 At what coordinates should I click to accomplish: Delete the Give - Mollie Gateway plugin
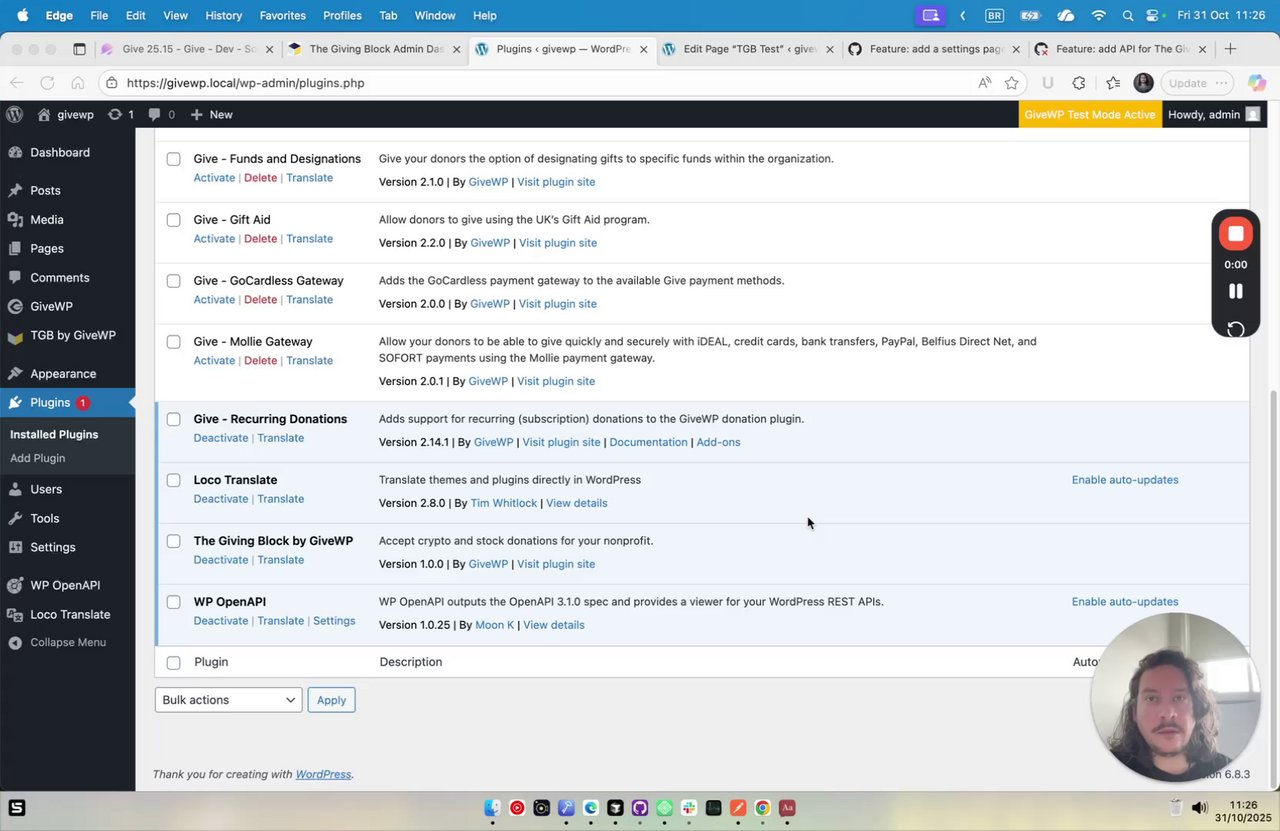click(x=260, y=361)
